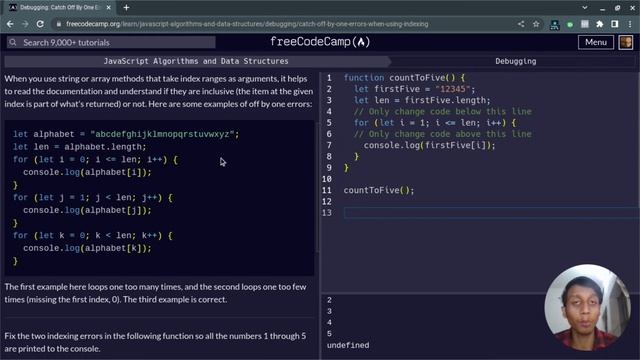Close the Debugging: Catch Off By One tab
640x360 pixels.
tap(109, 7)
